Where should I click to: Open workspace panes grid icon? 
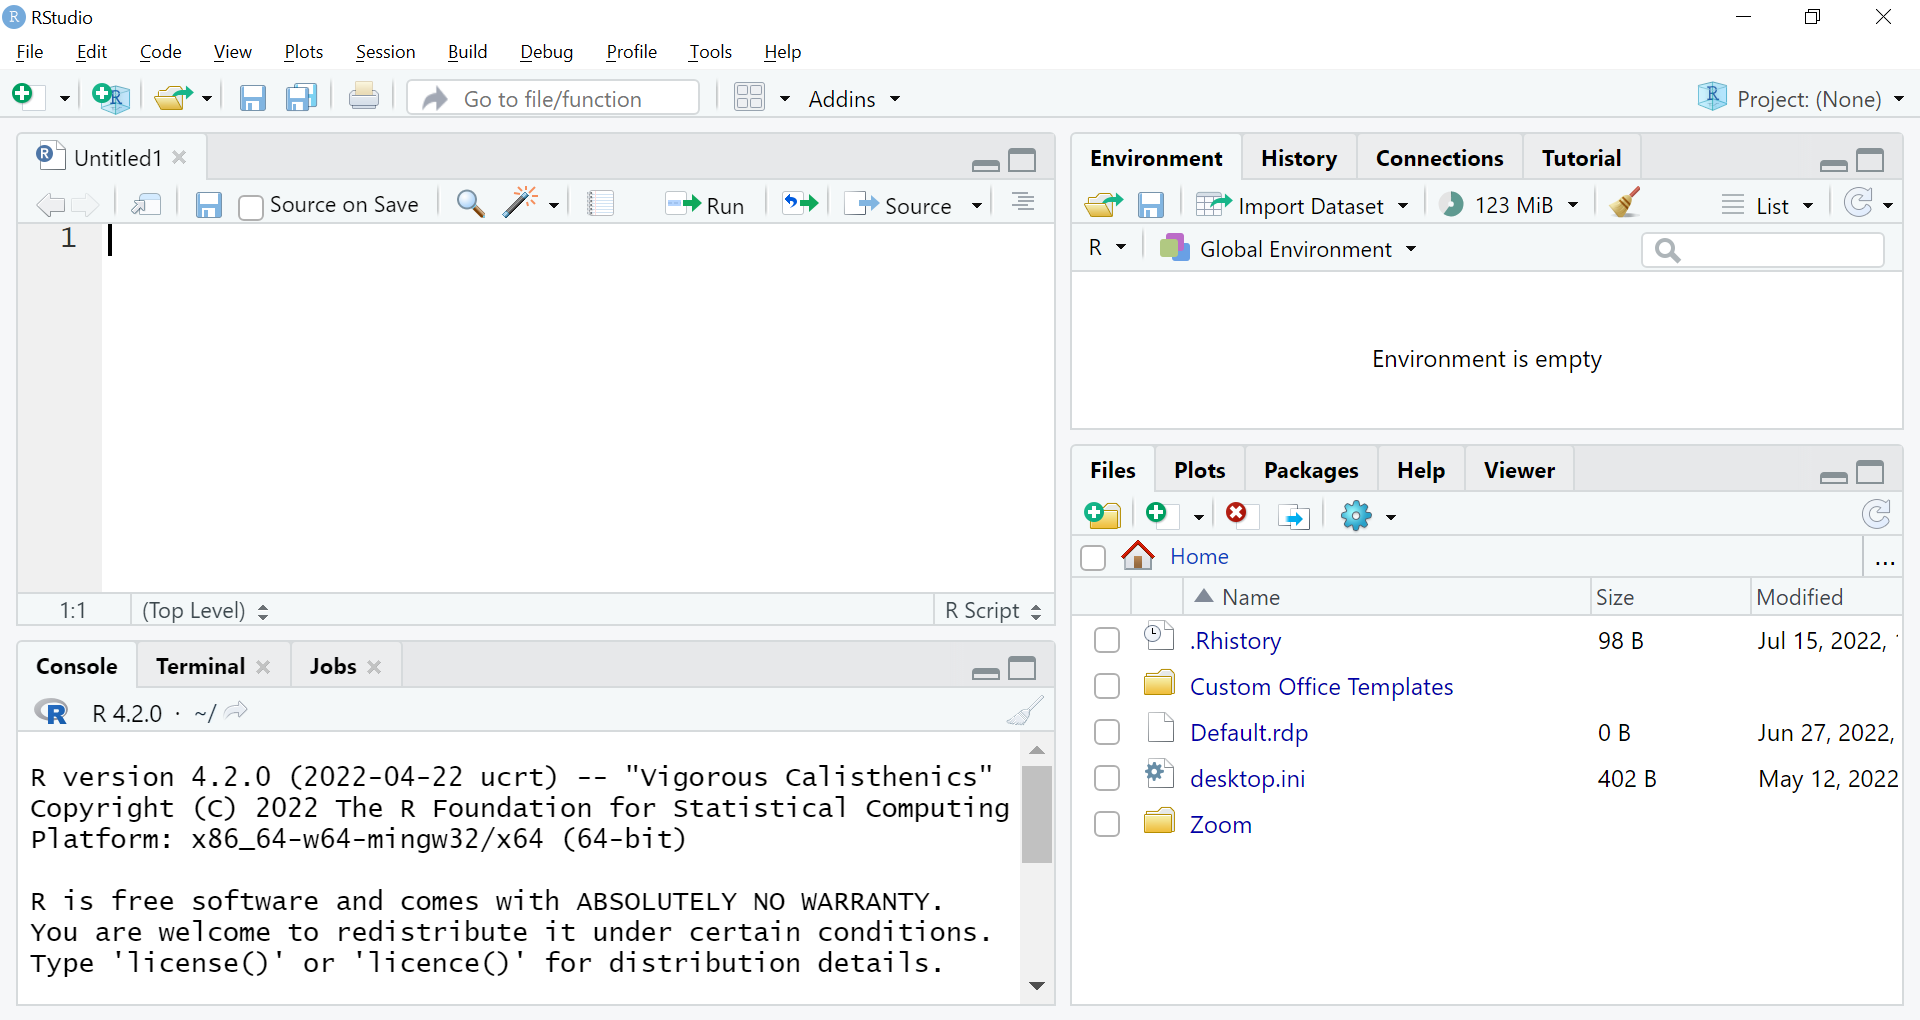click(x=749, y=97)
